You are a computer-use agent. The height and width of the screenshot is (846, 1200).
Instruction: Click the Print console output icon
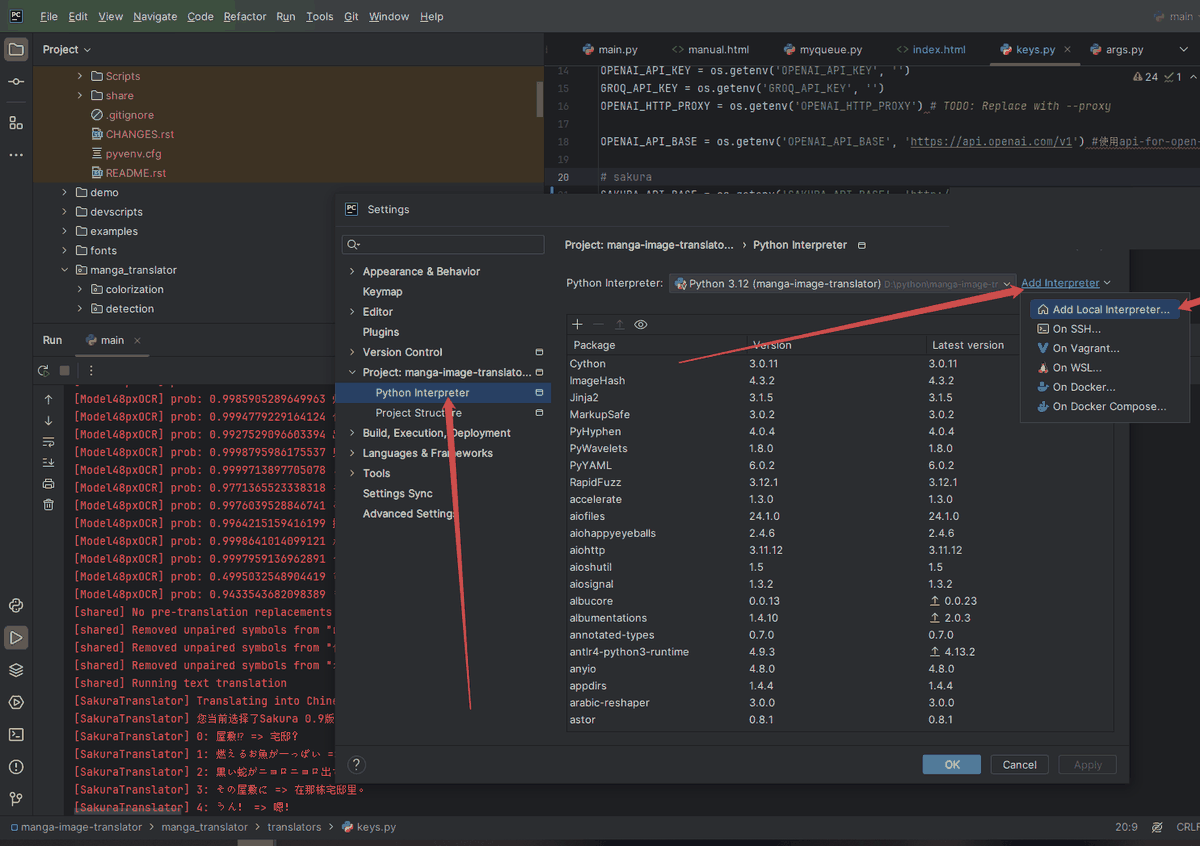(48, 484)
